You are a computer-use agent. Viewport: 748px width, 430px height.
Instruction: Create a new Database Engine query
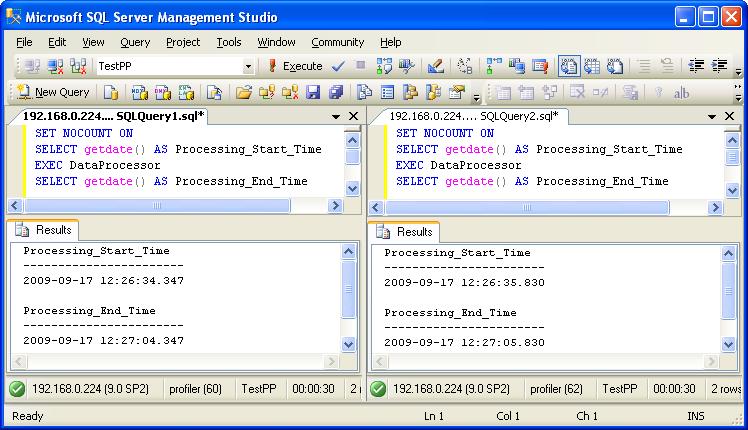(111, 92)
